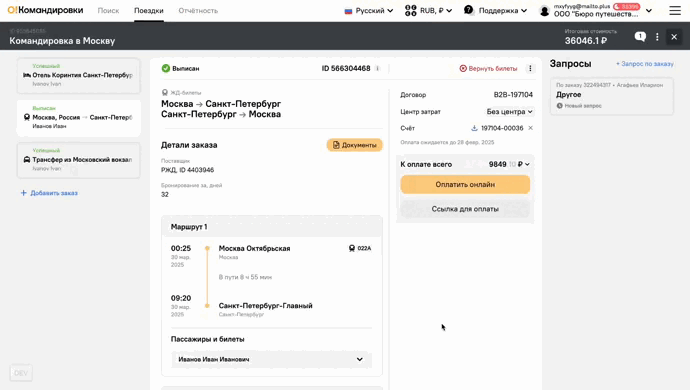Image resolution: width=690 pixels, height=390 pixels.
Task: Click the red notification badge 53399
Action: click(x=627, y=7)
